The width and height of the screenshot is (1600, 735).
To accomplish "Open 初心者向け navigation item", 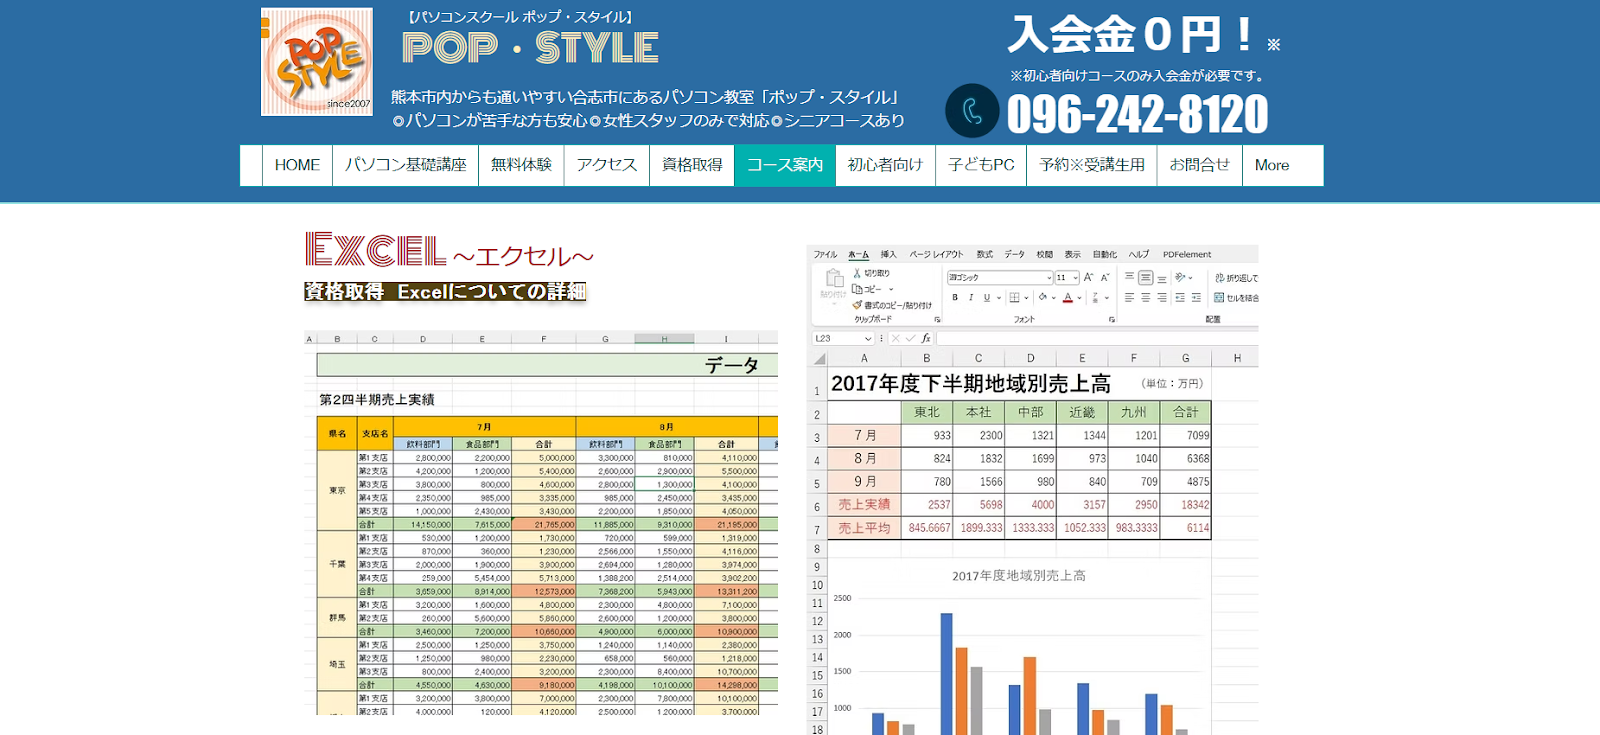I will coord(885,165).
